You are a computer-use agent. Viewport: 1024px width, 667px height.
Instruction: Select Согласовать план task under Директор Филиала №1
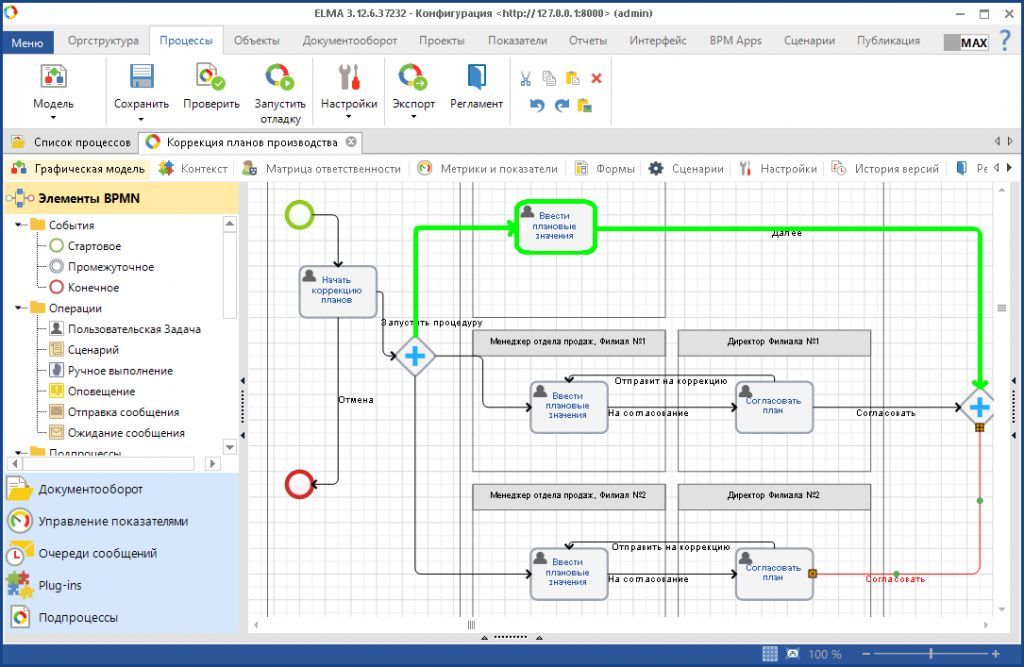coord(774,407)
